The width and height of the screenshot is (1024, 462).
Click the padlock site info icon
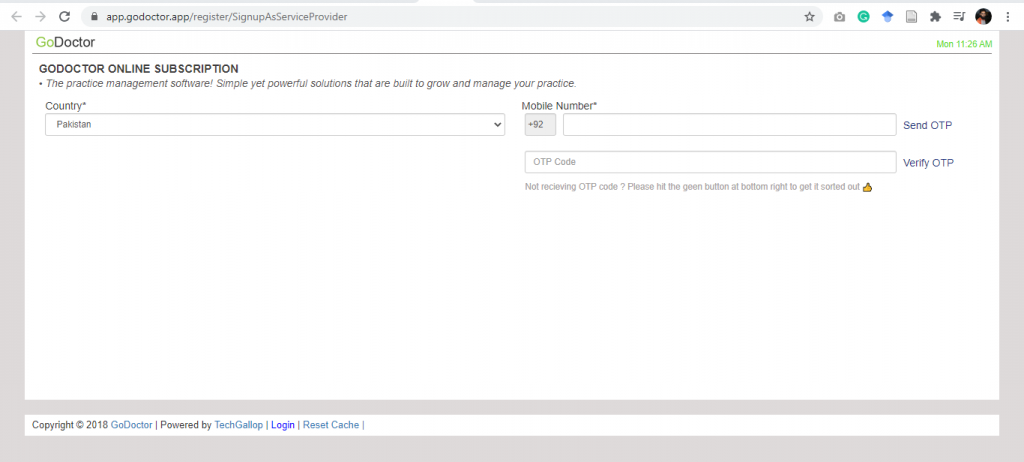point(95,16)
